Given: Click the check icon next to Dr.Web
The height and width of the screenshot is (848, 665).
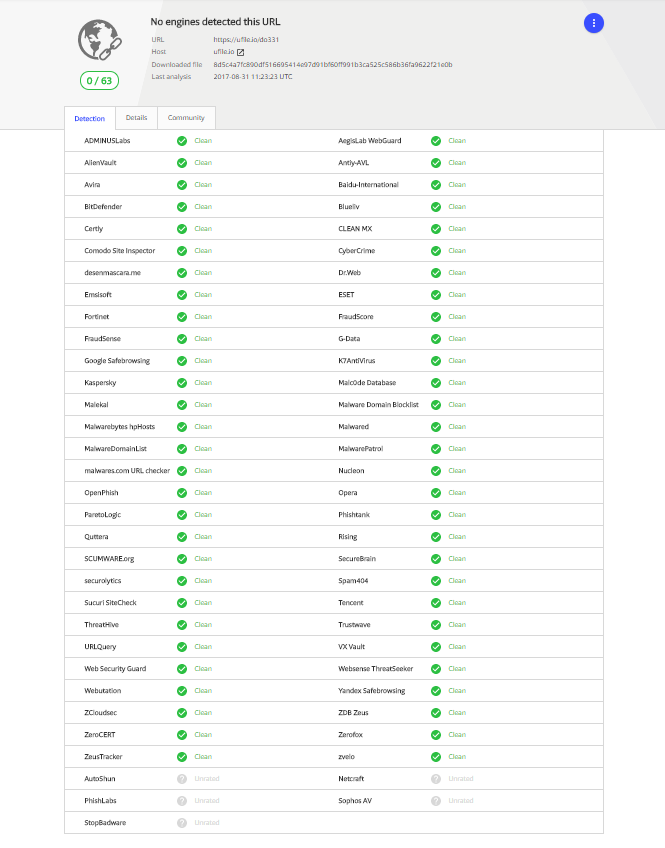Looking at the screenshot, I should [436, 273].
